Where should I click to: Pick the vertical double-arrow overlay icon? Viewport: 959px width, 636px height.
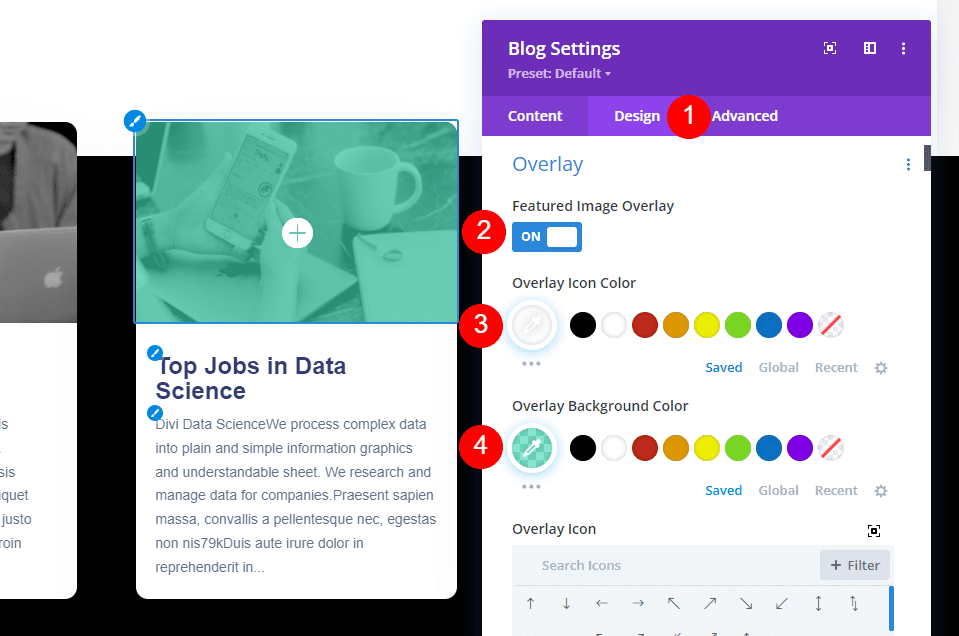click(x=817, y=603)
